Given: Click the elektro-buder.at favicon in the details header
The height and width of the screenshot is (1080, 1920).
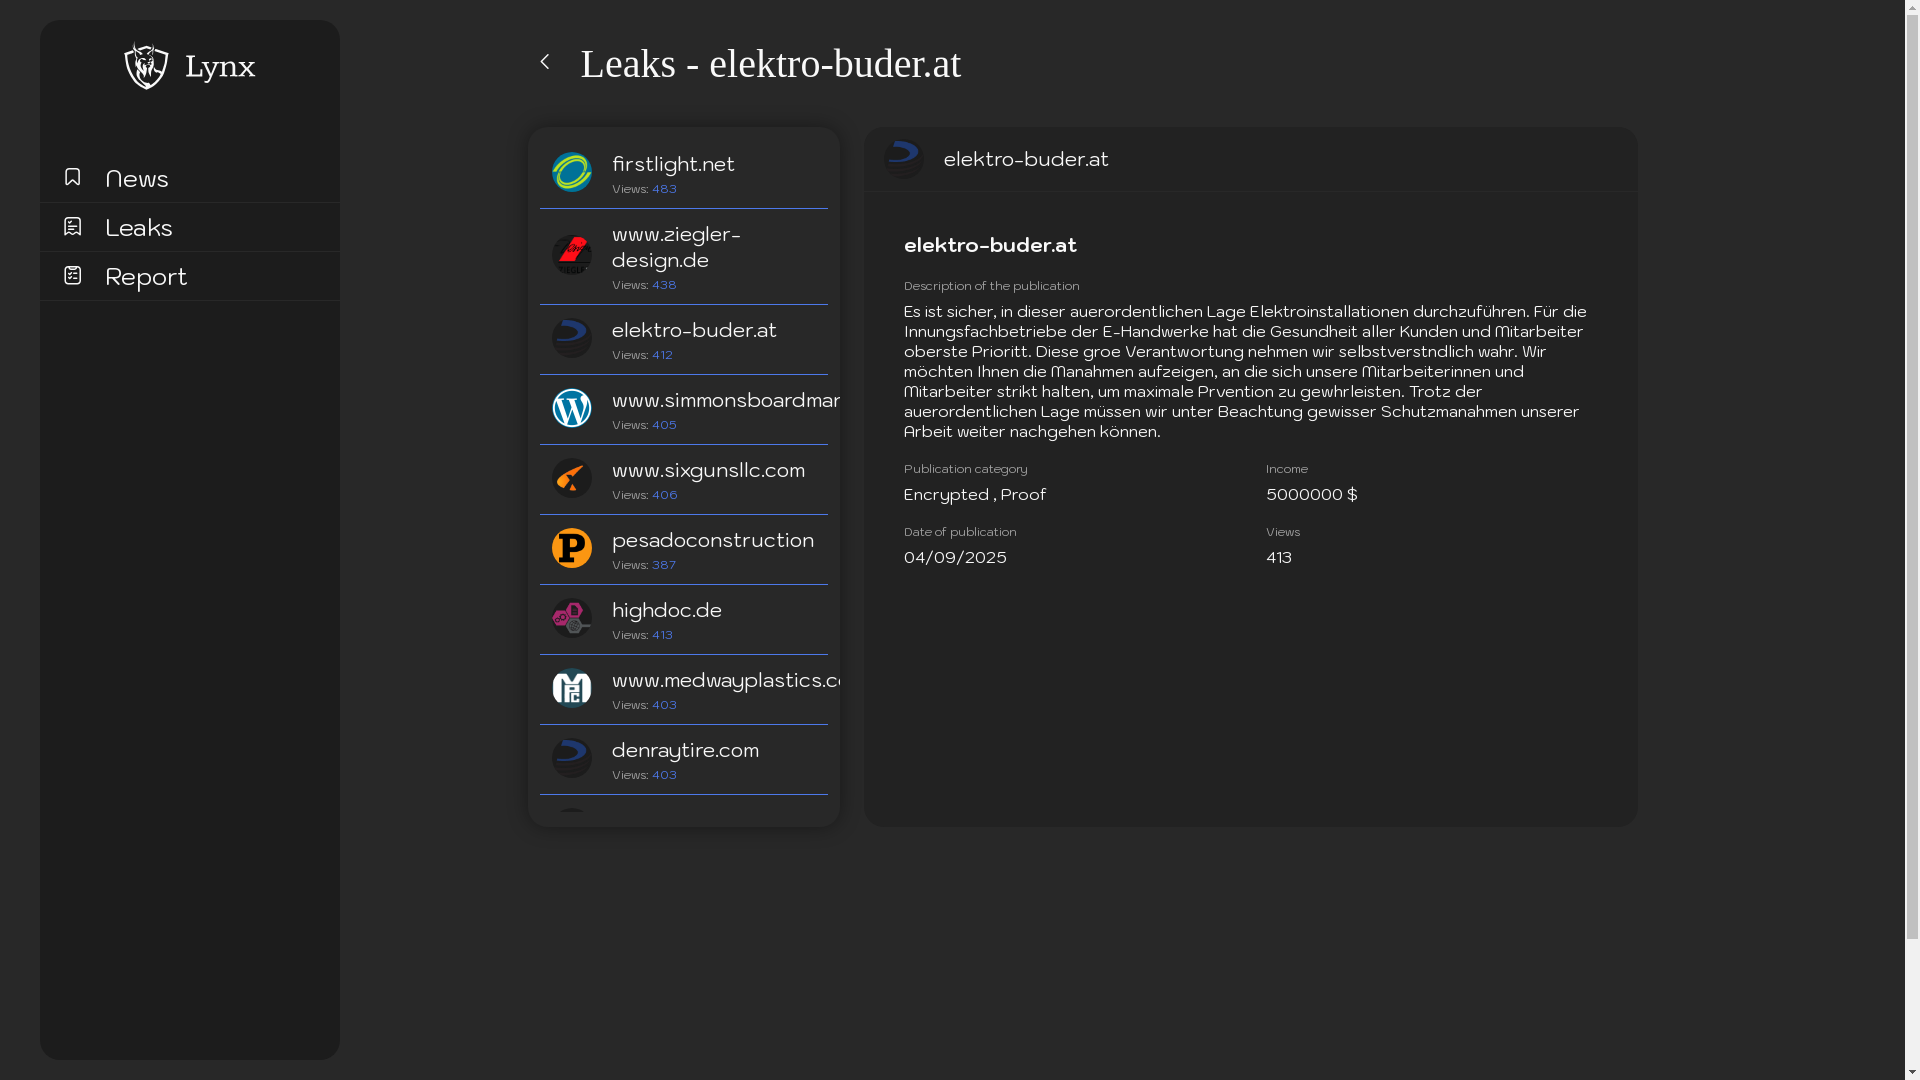Looking at the screenshot, I should pyautogui.click(x=903, y=158).
